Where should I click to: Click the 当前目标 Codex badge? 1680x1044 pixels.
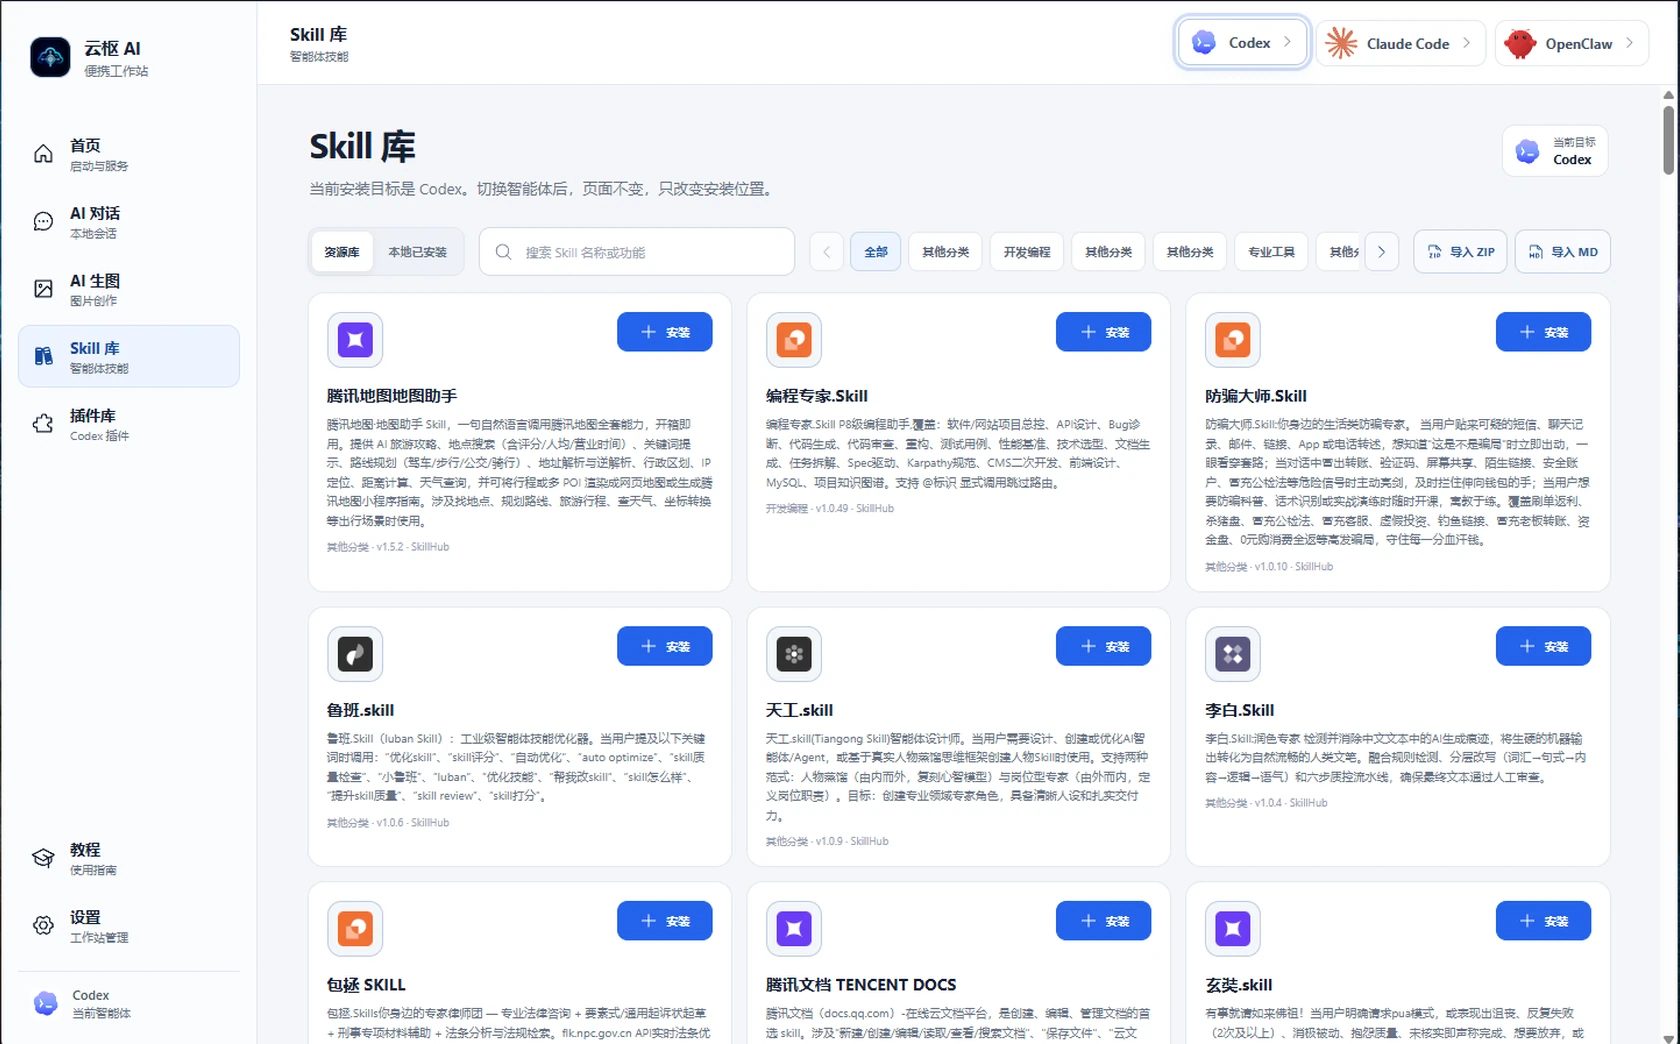tap(1555, 151)
